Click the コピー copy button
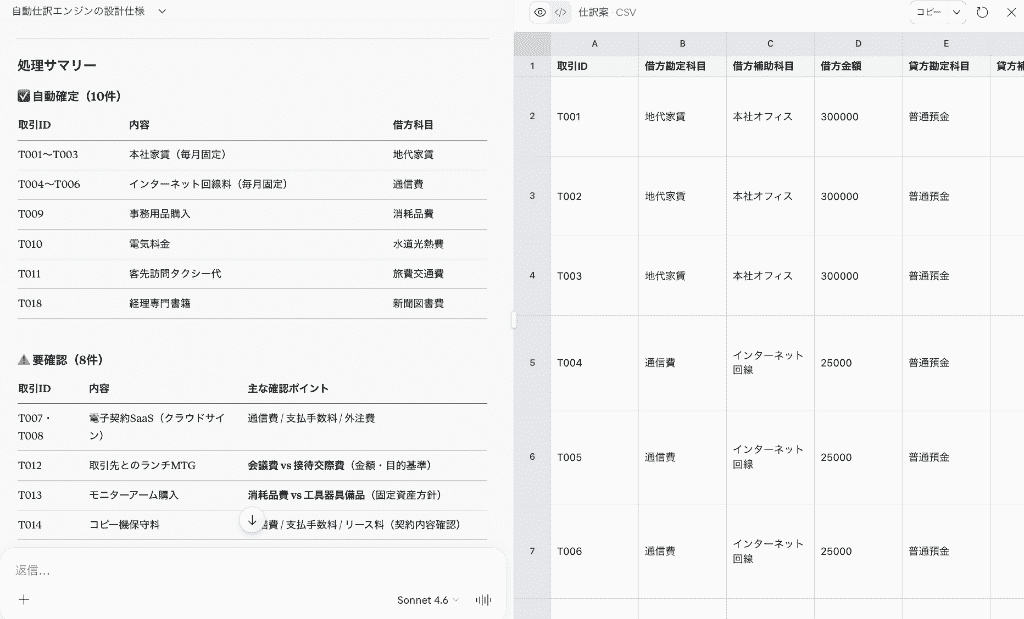1024x619 pixels. point(929,12)
